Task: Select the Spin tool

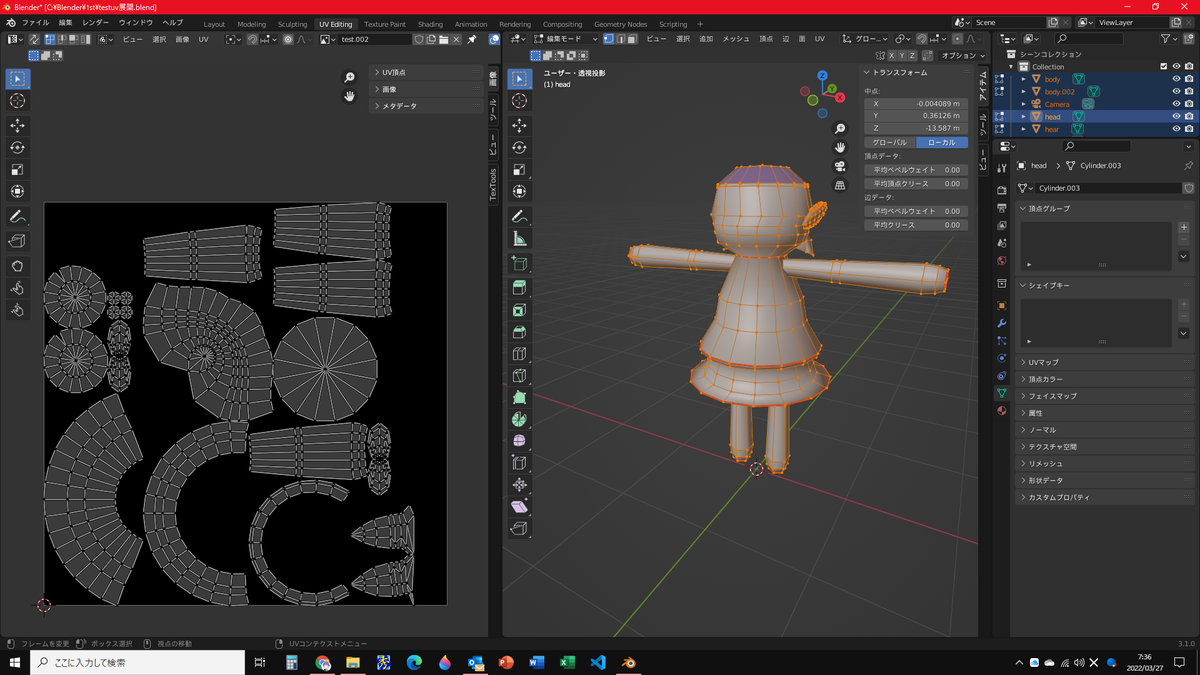Action: coord(519,420)
